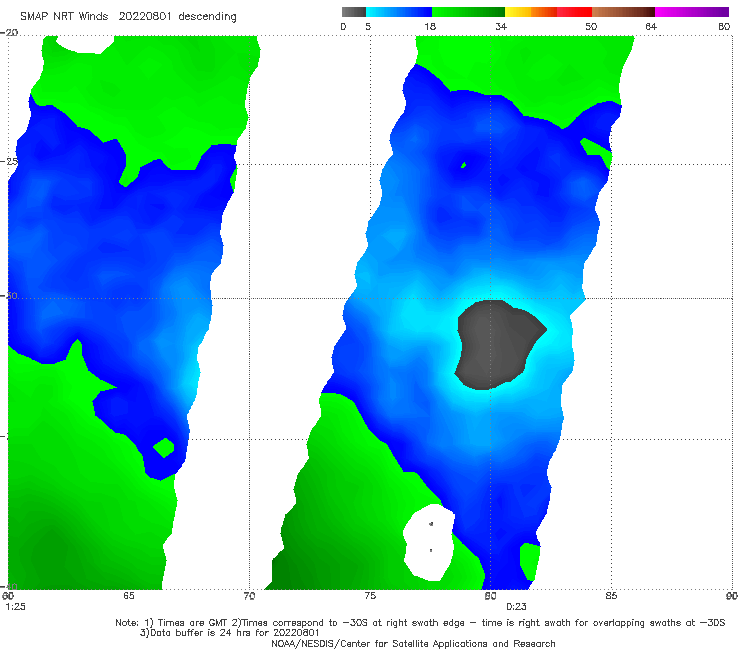The image size is (740, 650).
Task: Click the white data gap inside right swath
Action: coord(429,543)
